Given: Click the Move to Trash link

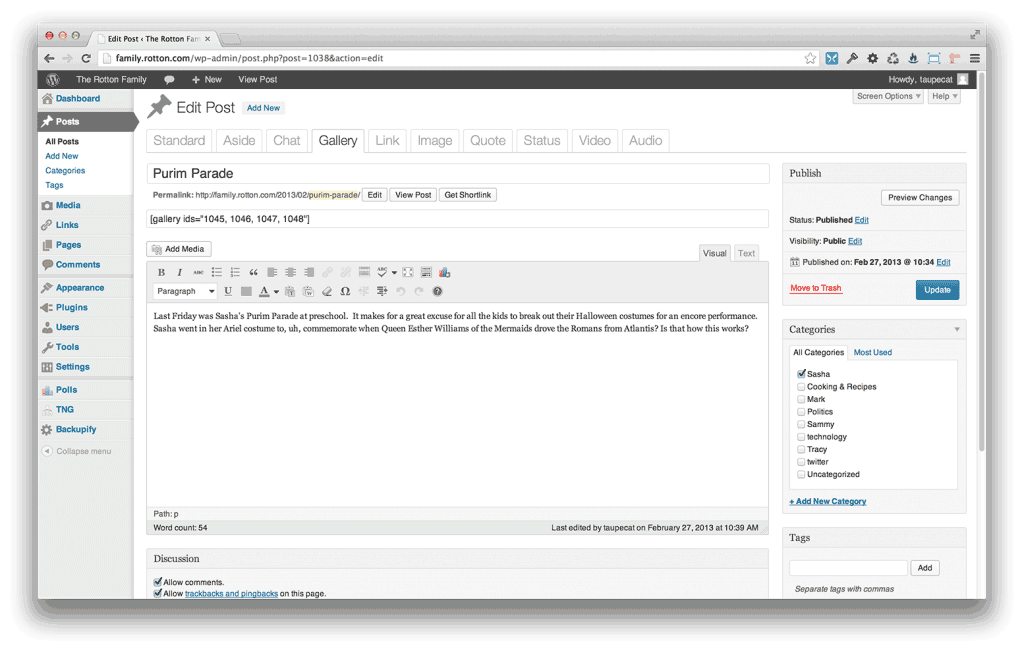Looking at the screenshot, I should tap(816, 288).
